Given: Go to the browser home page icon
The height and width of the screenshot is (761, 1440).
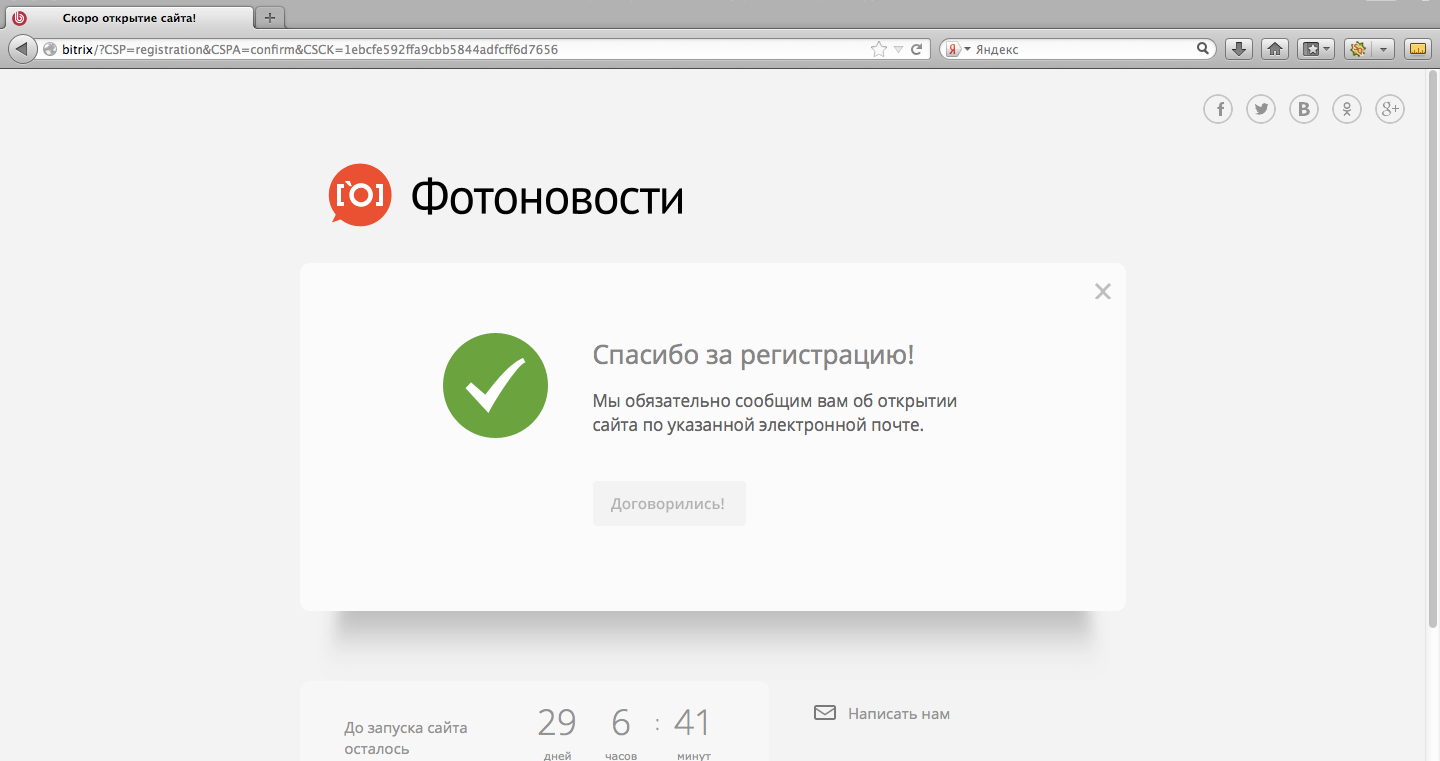Looking at the screenshot, I should [x=1274, y=49].
